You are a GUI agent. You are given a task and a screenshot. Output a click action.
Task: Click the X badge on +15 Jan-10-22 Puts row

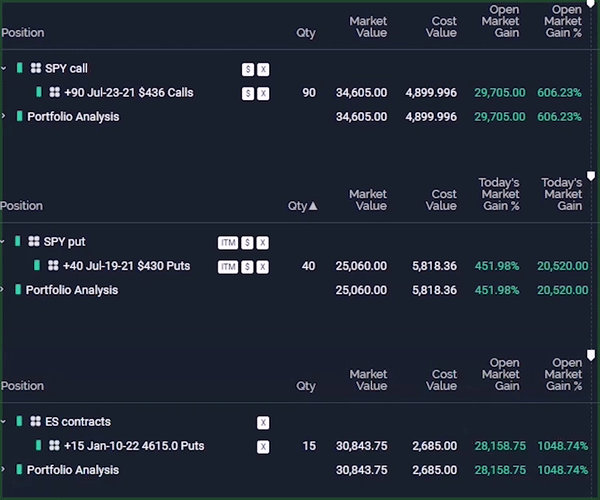[263, 447]
